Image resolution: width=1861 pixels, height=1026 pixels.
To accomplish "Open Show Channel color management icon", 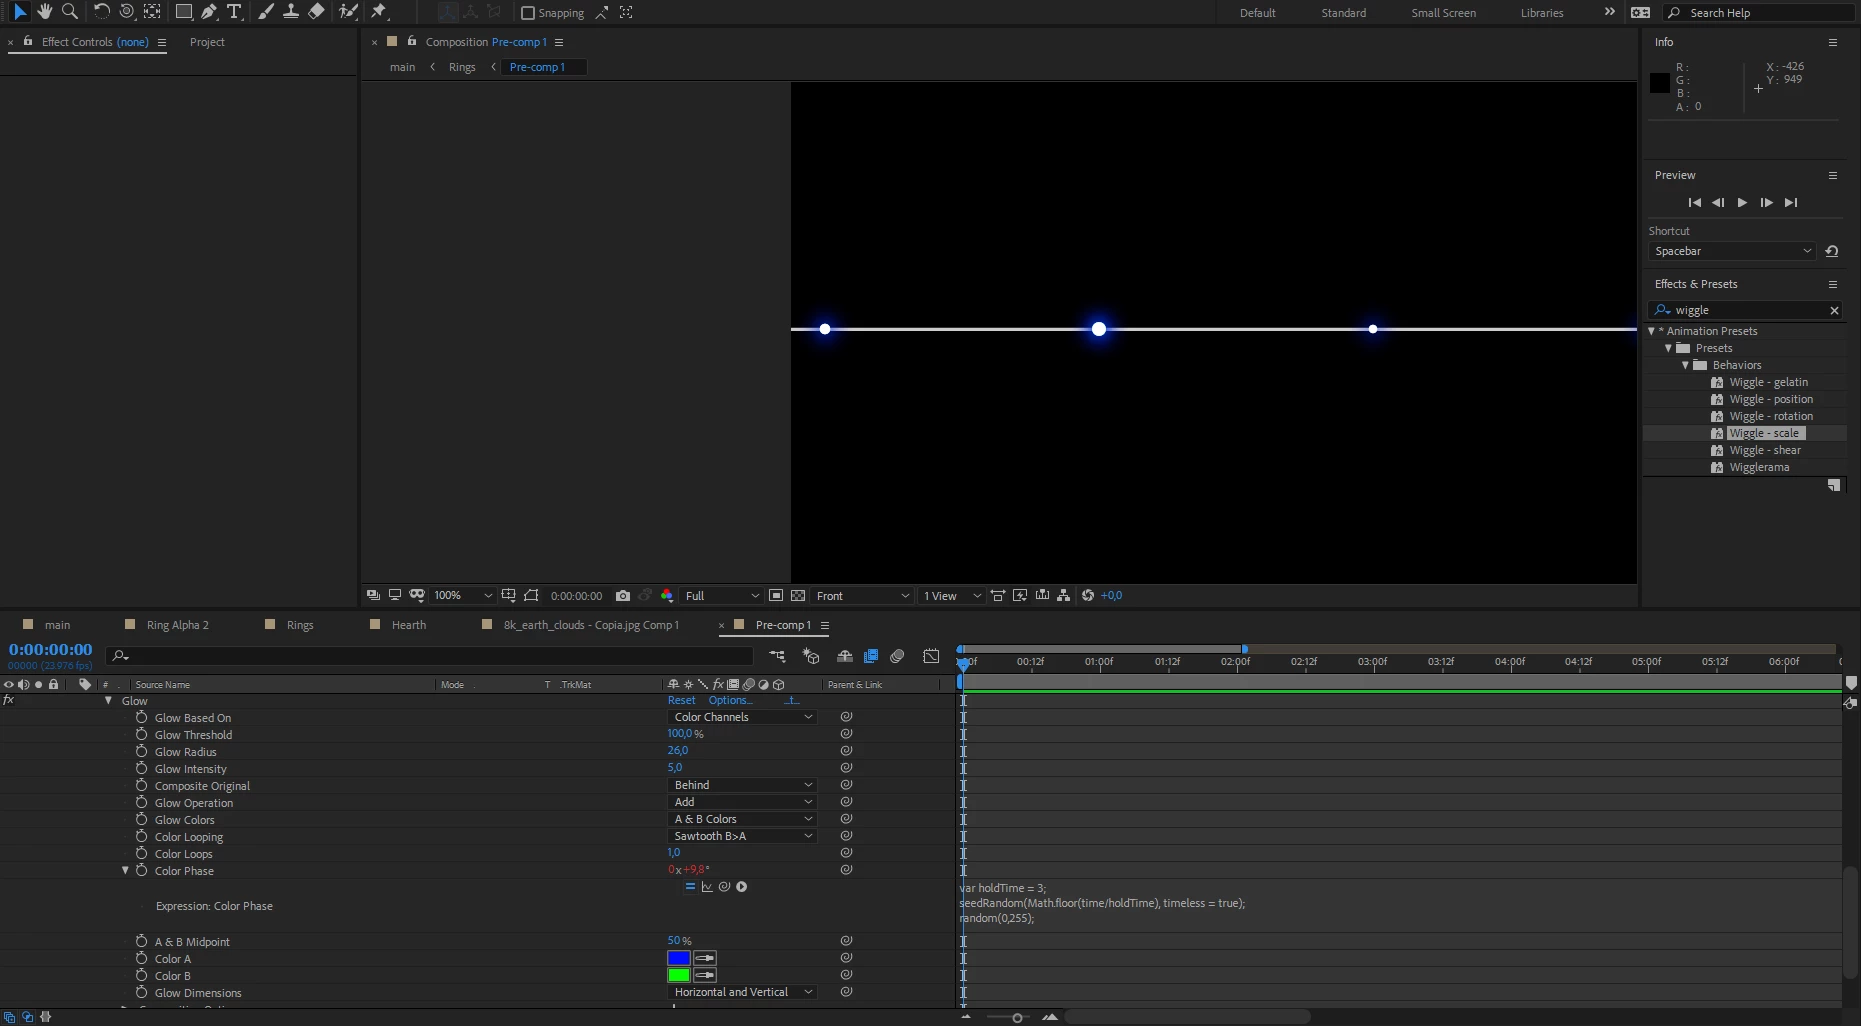I will pyautogui.click(x=667, y=595).
